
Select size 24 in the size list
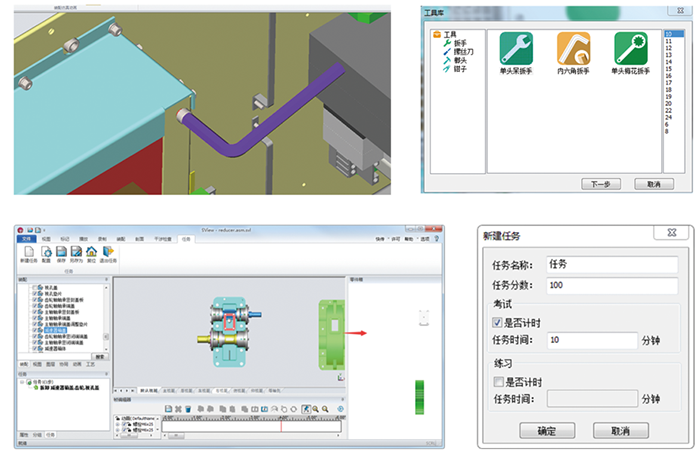pyautogui.click(x=669, y=117)
